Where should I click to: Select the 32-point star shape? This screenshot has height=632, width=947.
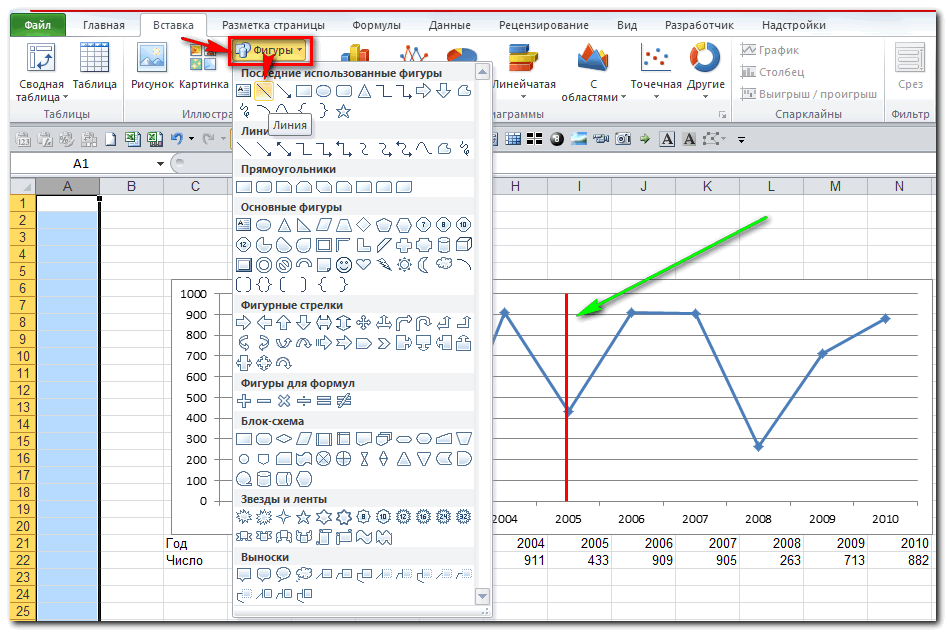(463, 517)
